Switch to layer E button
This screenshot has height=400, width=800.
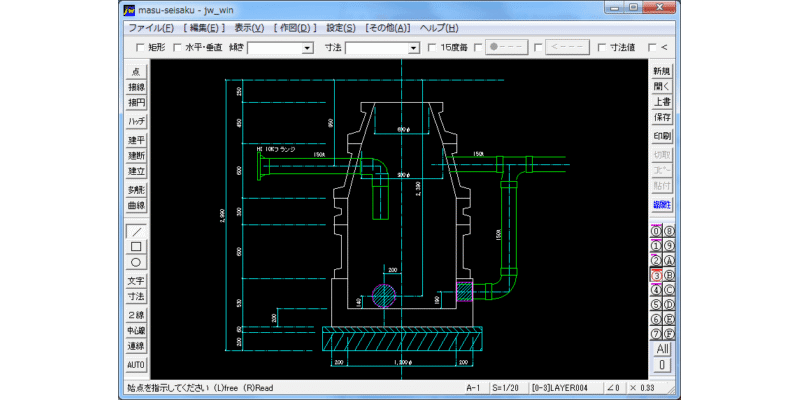pos(669,319)
